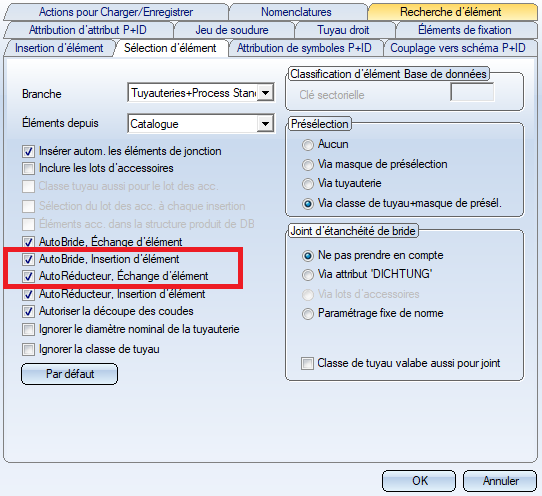Open the Tuyau droit tab

coord(343,30)
